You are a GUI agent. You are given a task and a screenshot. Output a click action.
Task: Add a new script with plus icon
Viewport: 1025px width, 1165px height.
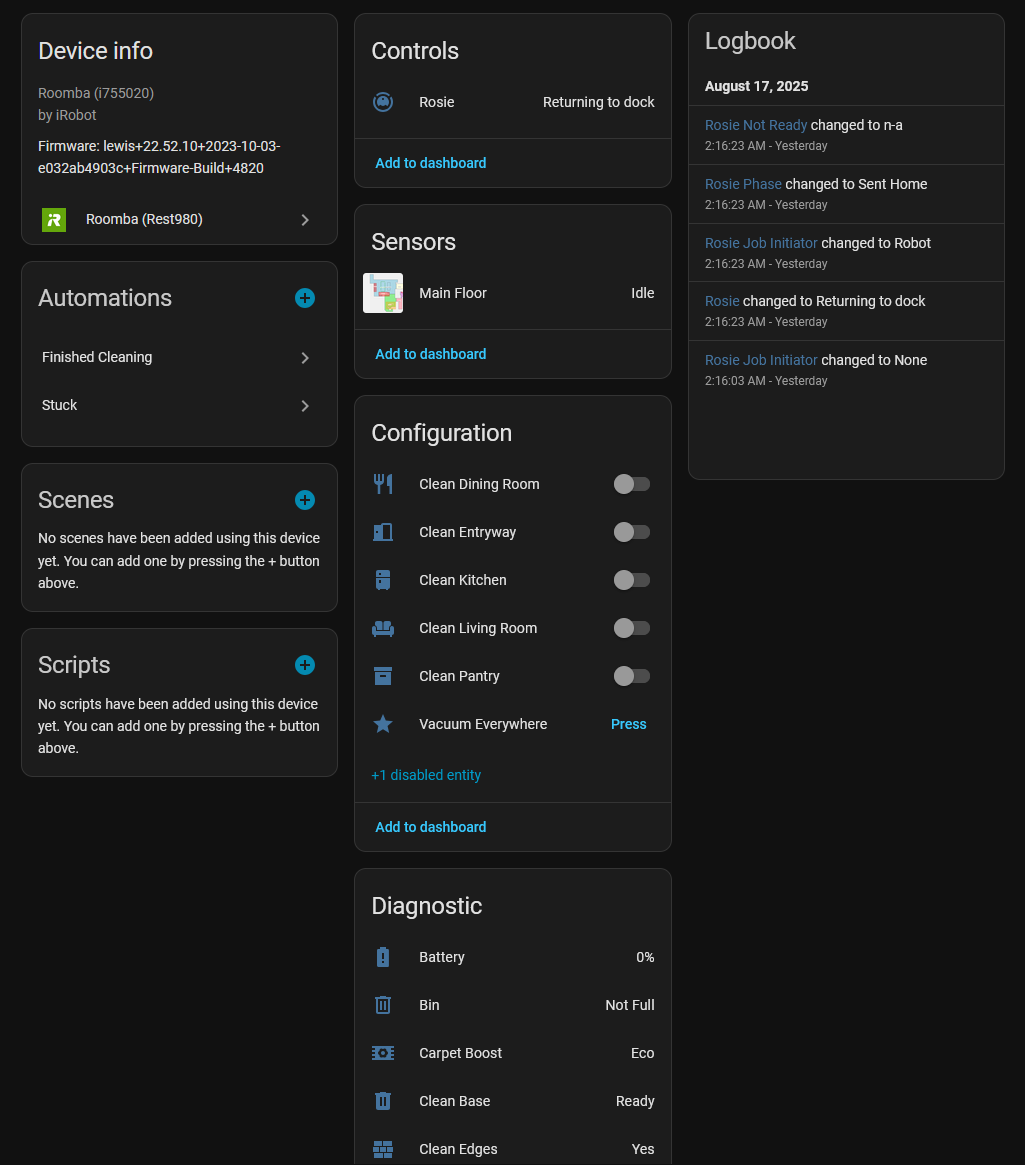coord(305,665)
